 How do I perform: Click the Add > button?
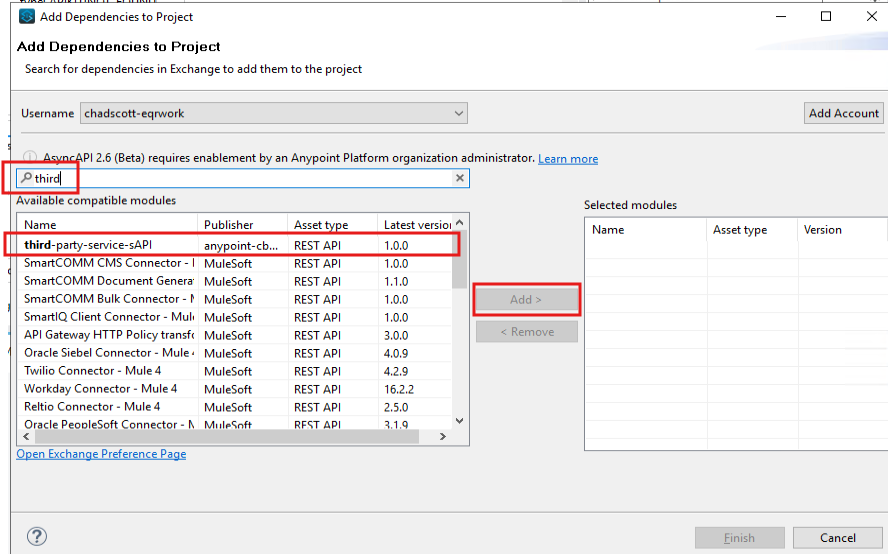tap(527, 299)
